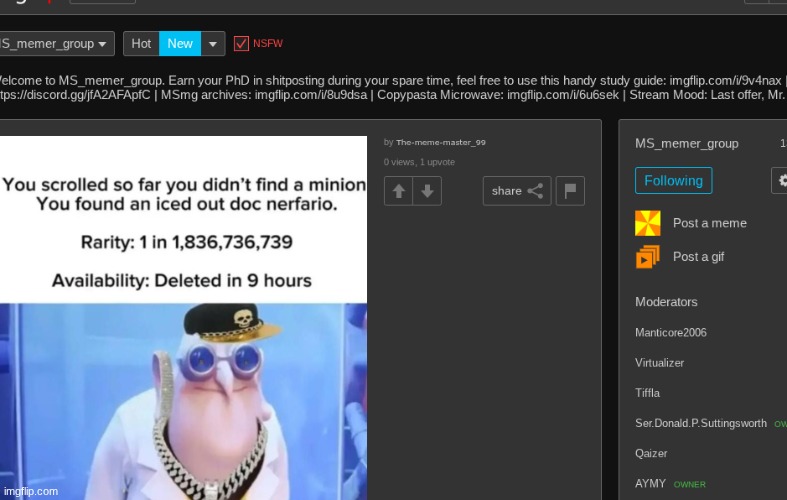The image size is (787, 500).
Task: Click the Post a gif icon
Action: 647,257
